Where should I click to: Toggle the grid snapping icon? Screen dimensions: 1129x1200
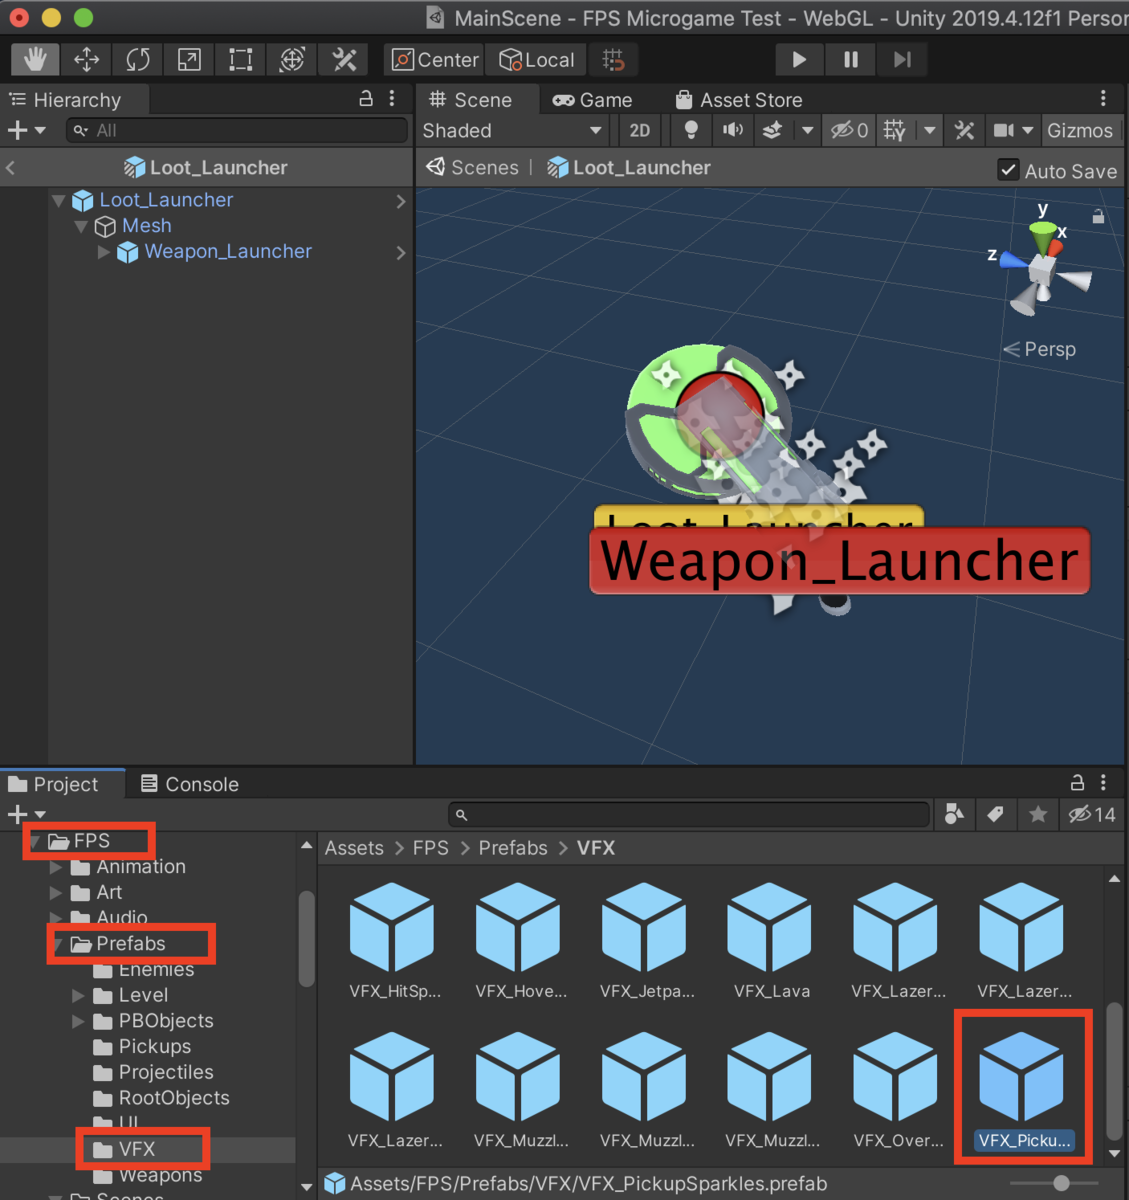click(x=614, y=60)
